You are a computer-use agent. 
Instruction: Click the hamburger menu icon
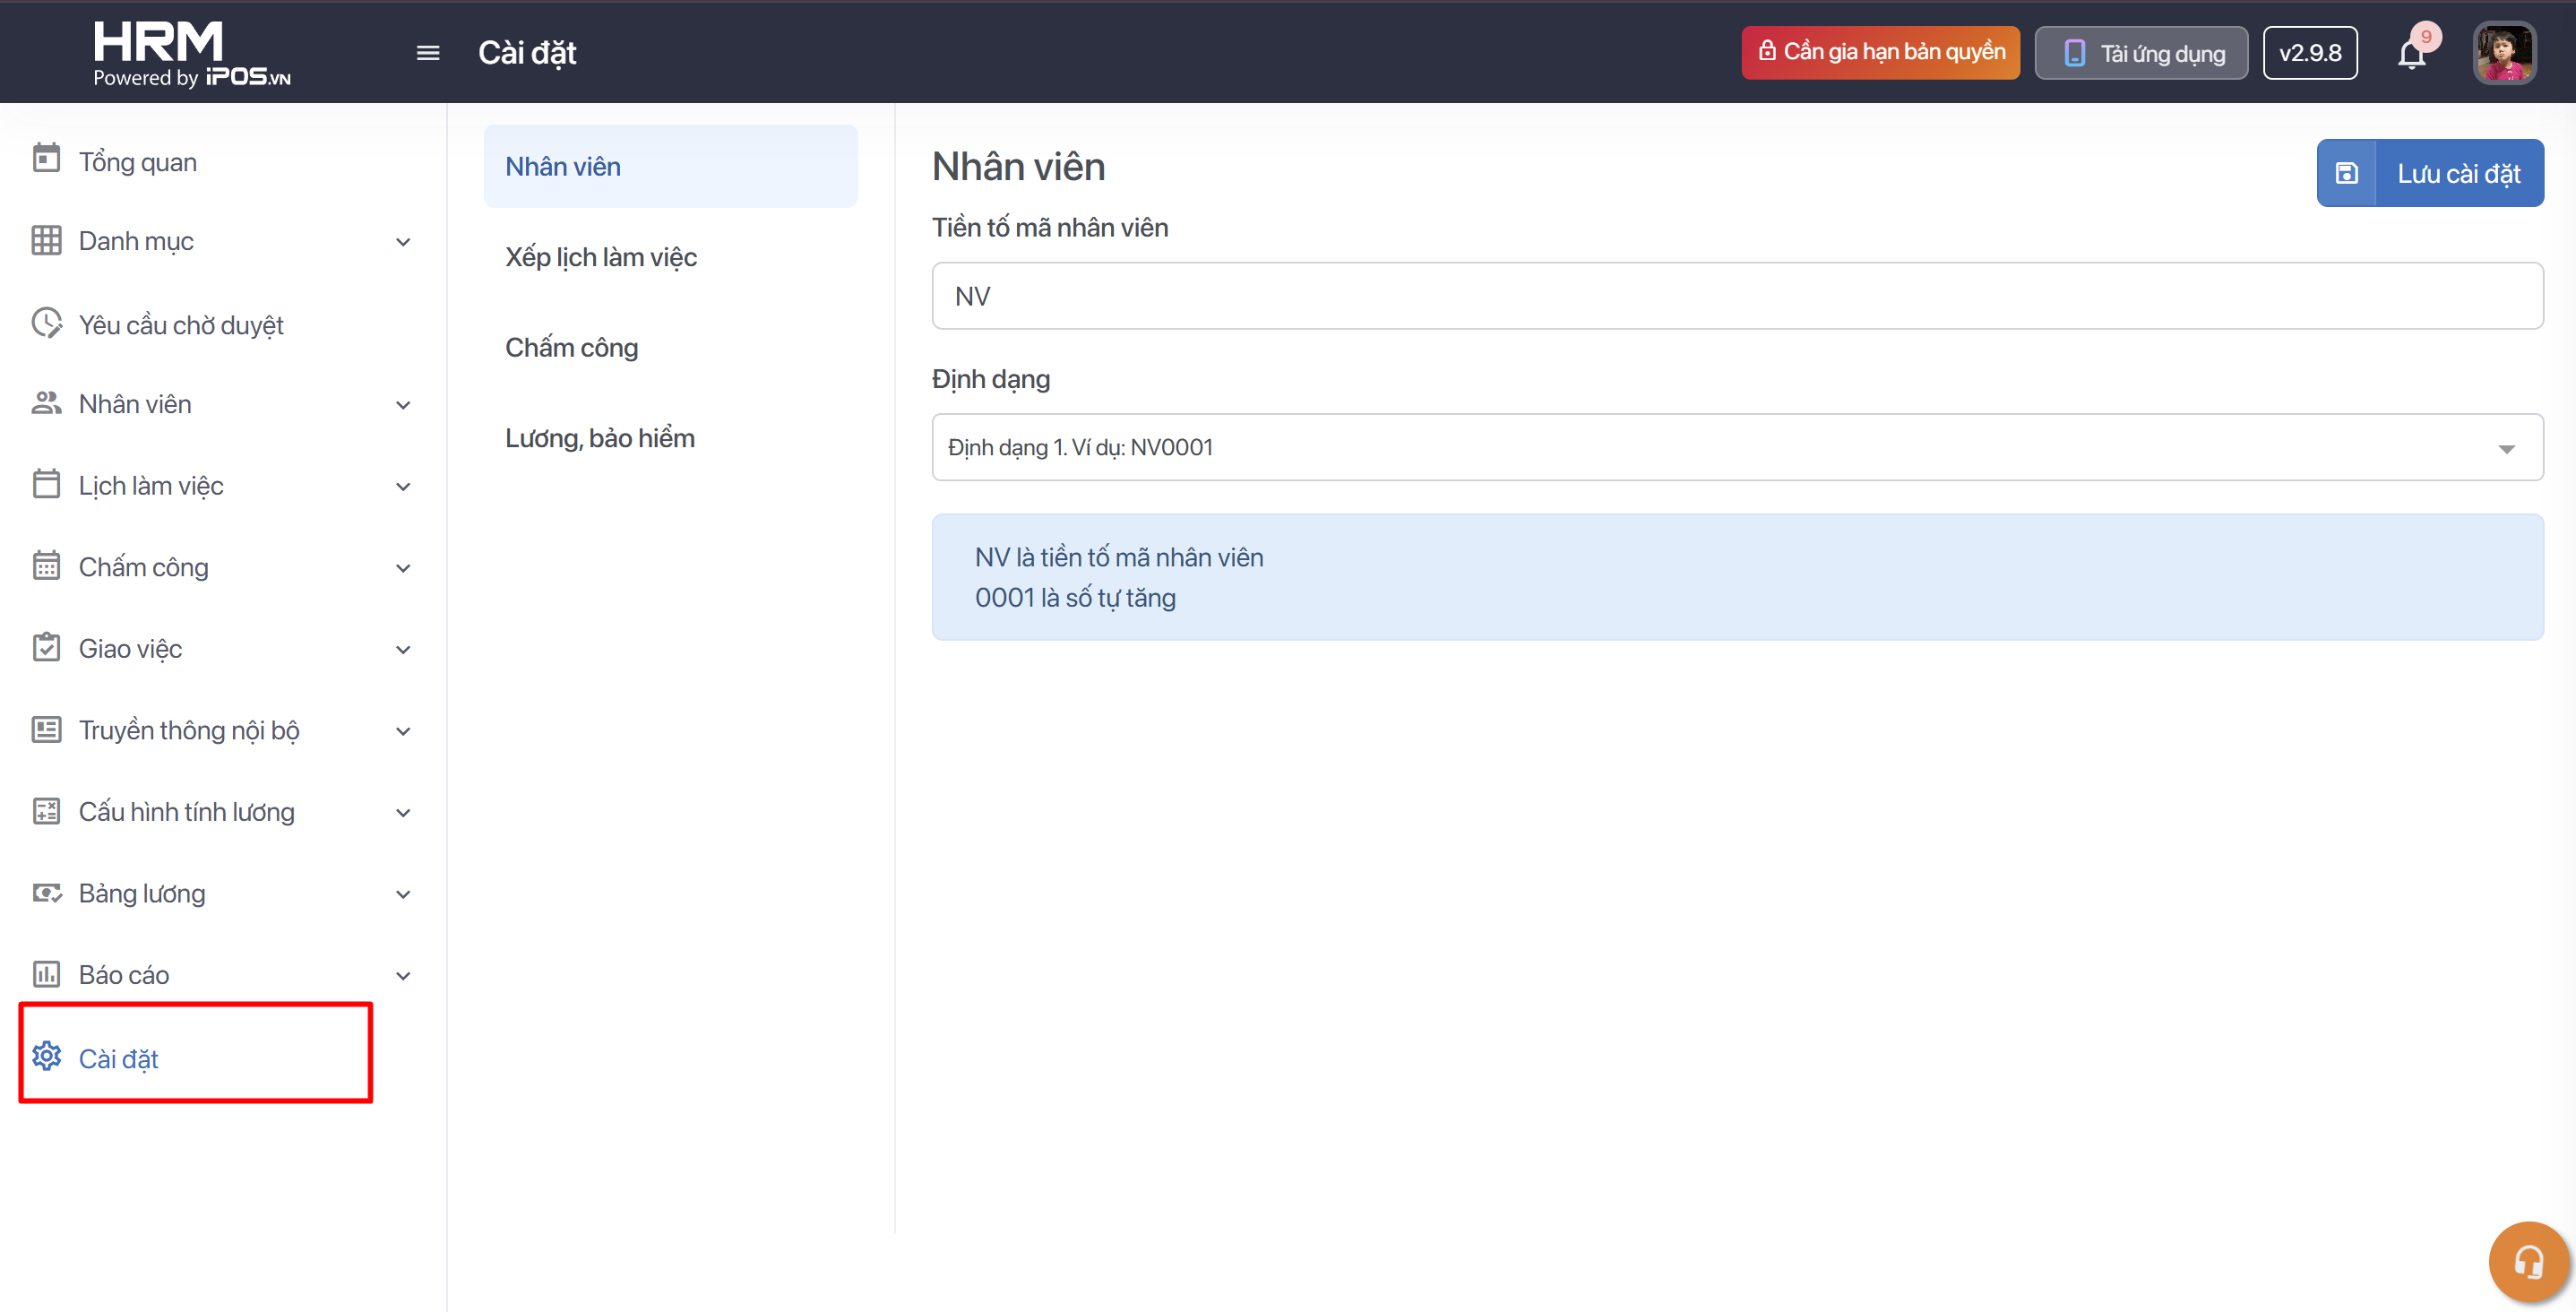tap(428, 53)
